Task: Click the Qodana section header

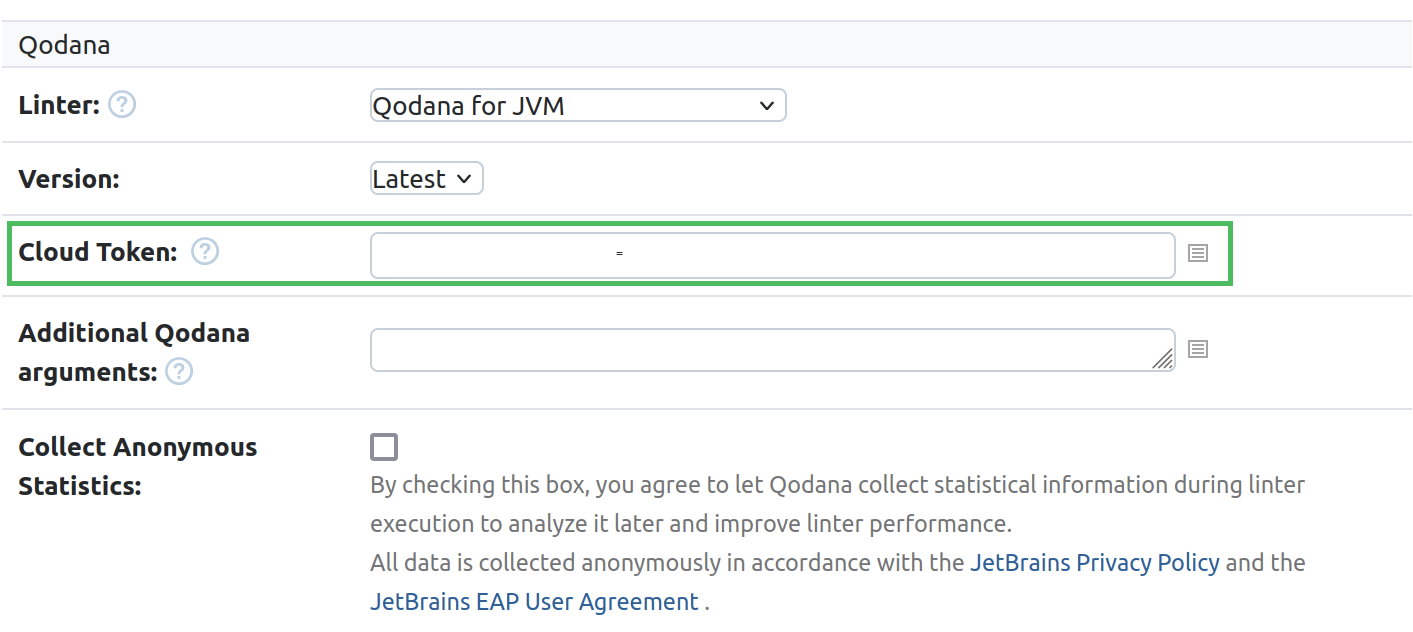Action: (64, 44)
